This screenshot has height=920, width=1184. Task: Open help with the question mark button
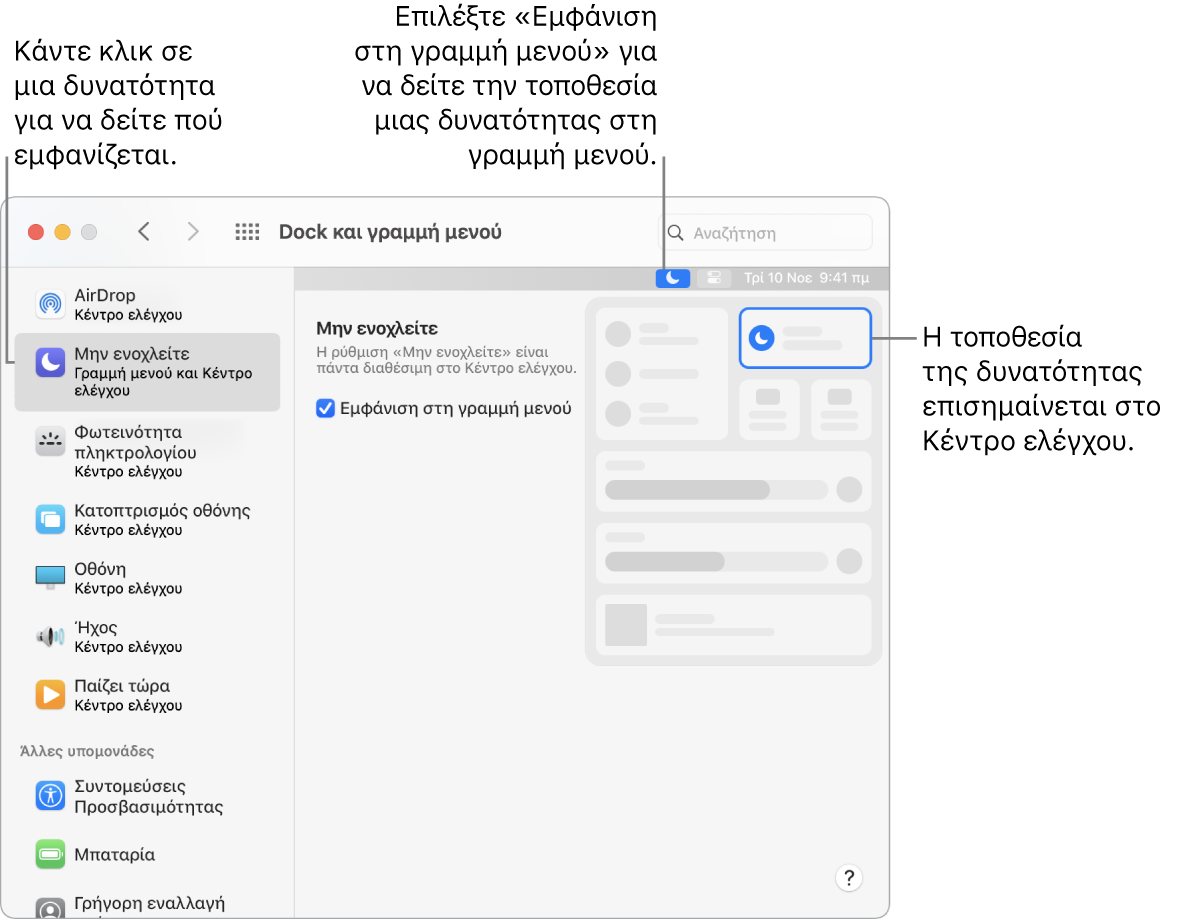tap(849, 878)
